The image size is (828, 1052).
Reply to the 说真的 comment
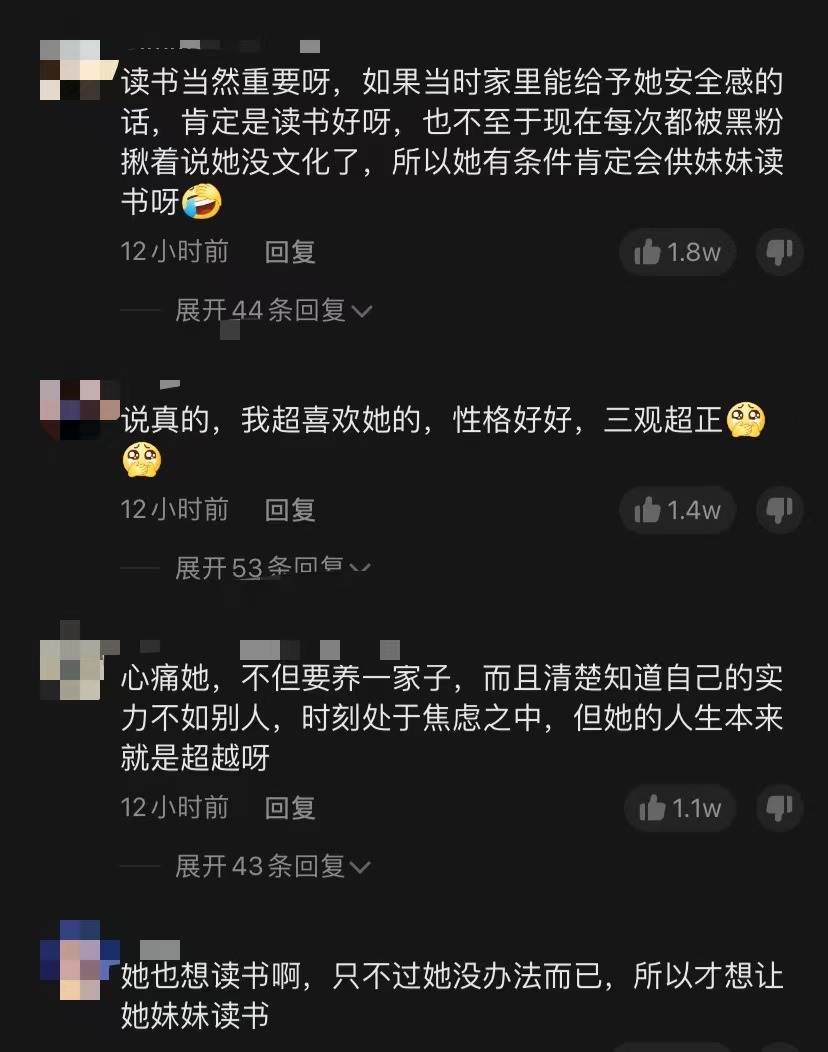click(x=290, y=511)
